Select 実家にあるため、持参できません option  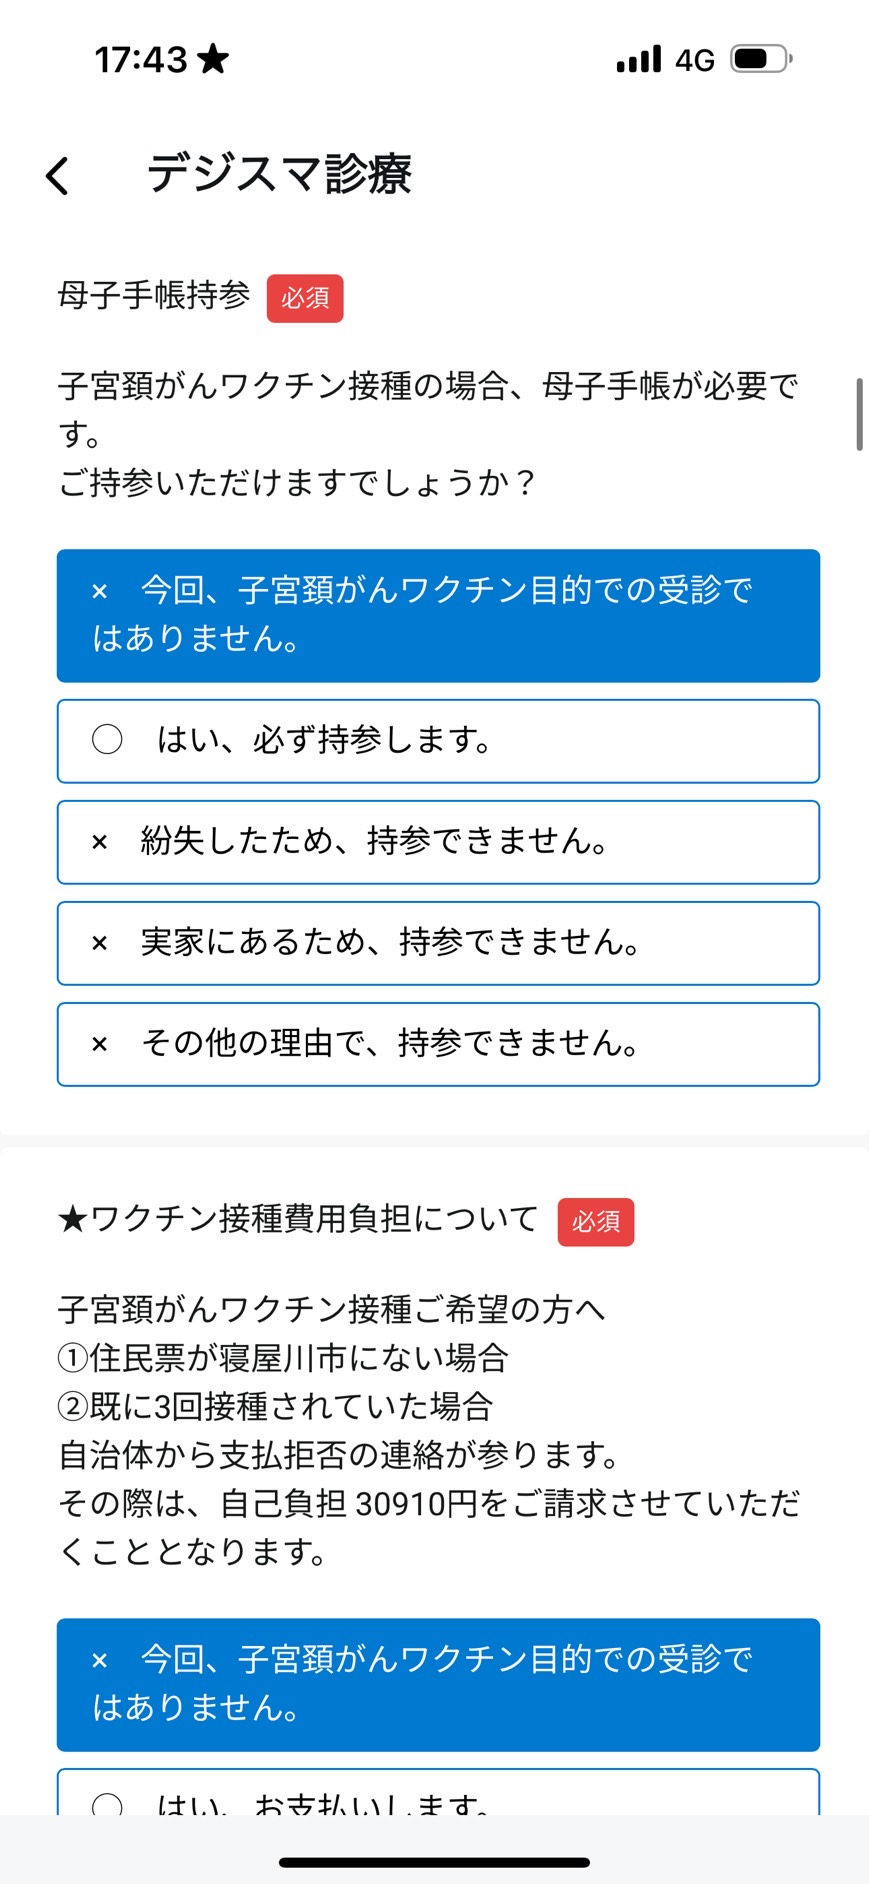(x=438, y=943)
